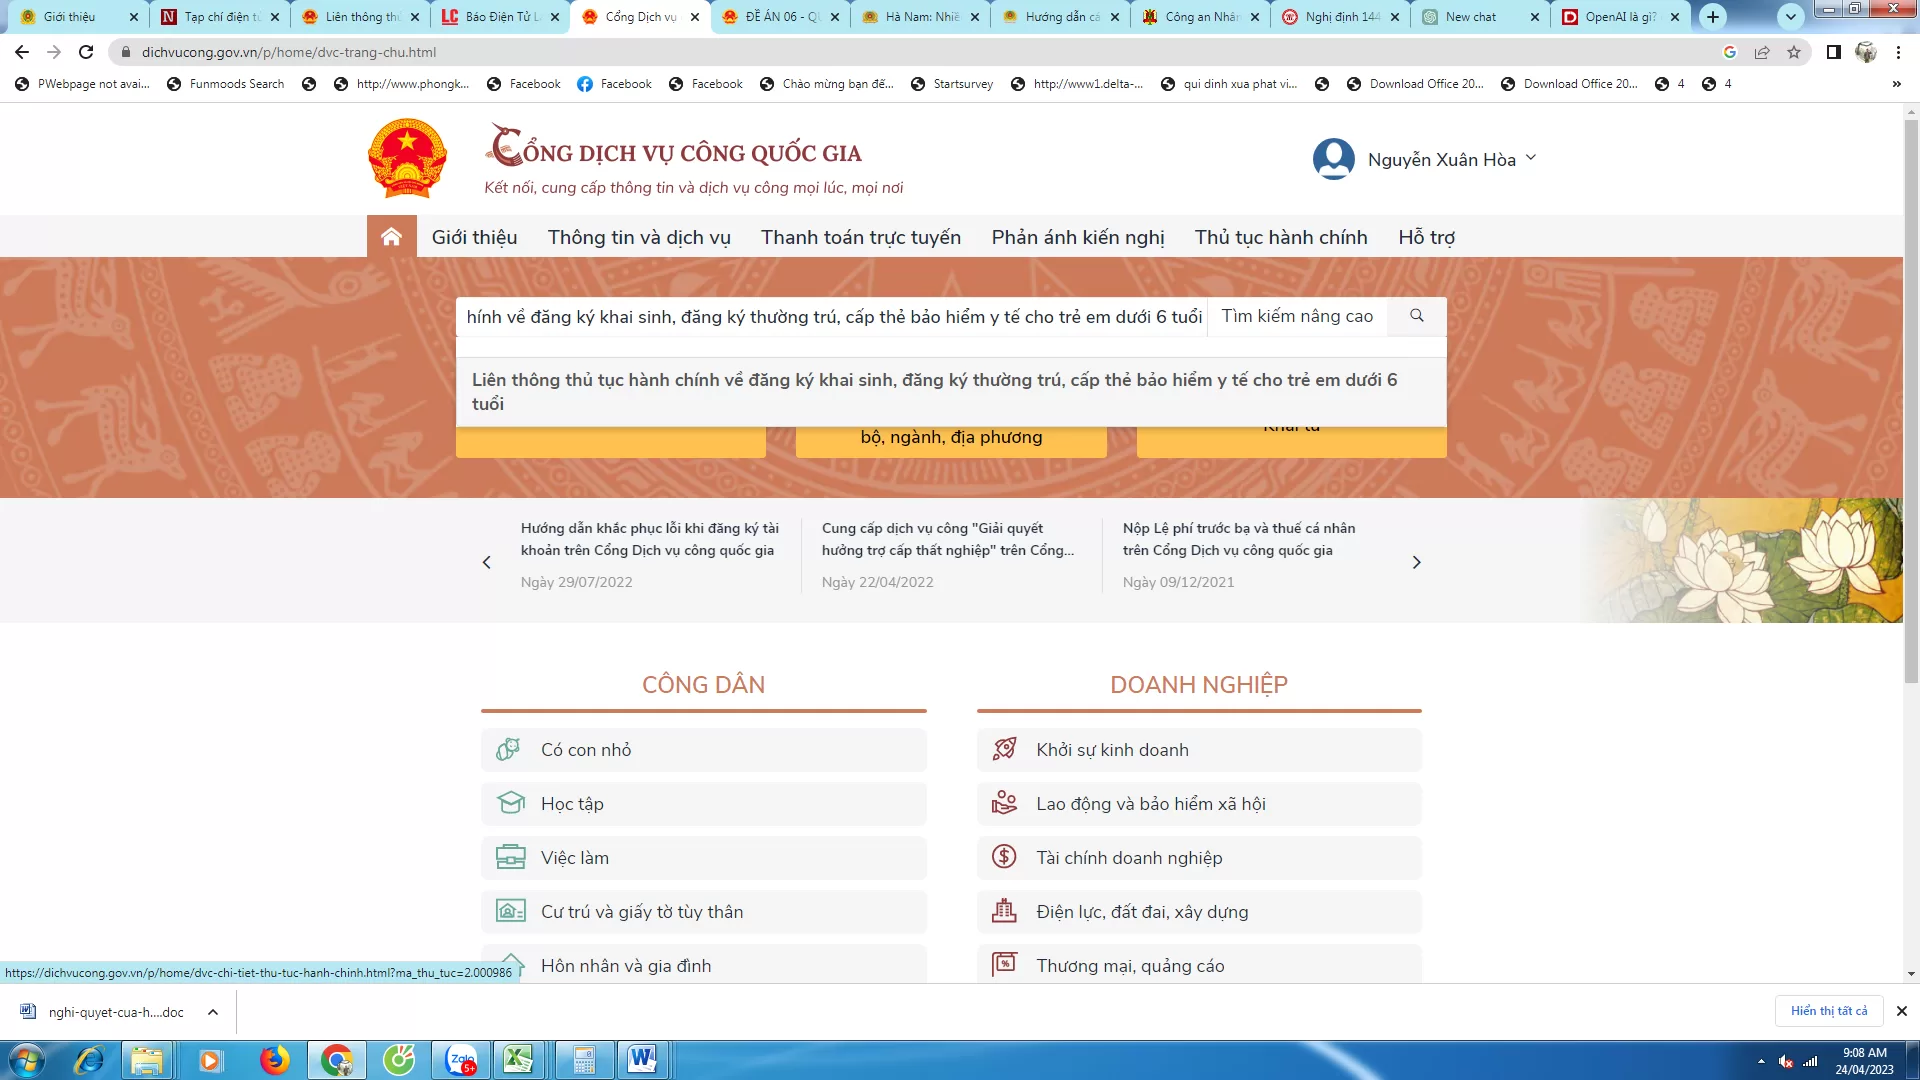1920x1080 pixels.
Task: Open 'Nộp Lệ phí trước bạ' news article
Action: click(x=1239, y=539)
